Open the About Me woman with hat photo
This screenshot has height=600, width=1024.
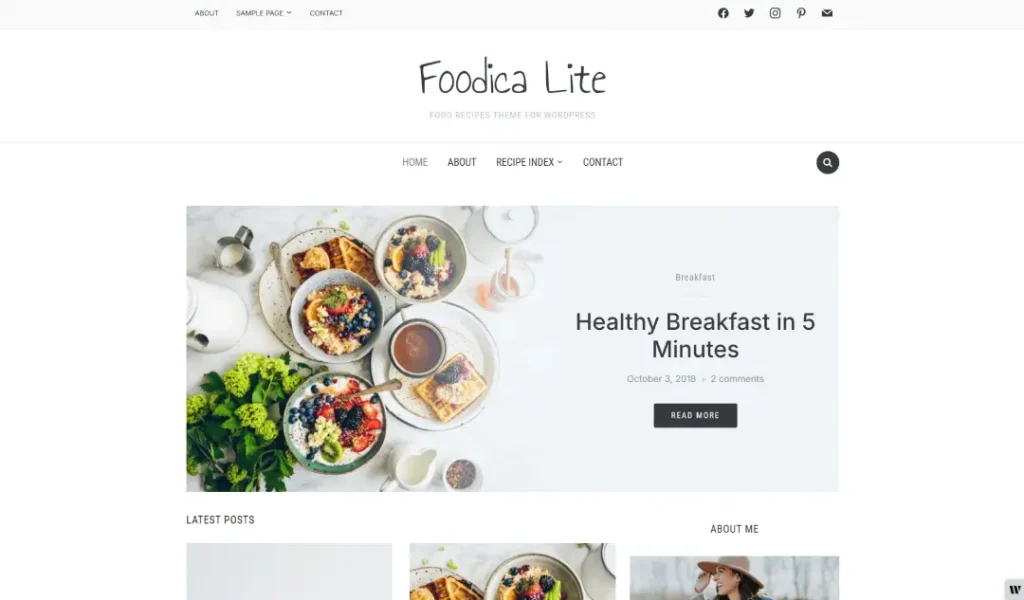pos(734,578)
